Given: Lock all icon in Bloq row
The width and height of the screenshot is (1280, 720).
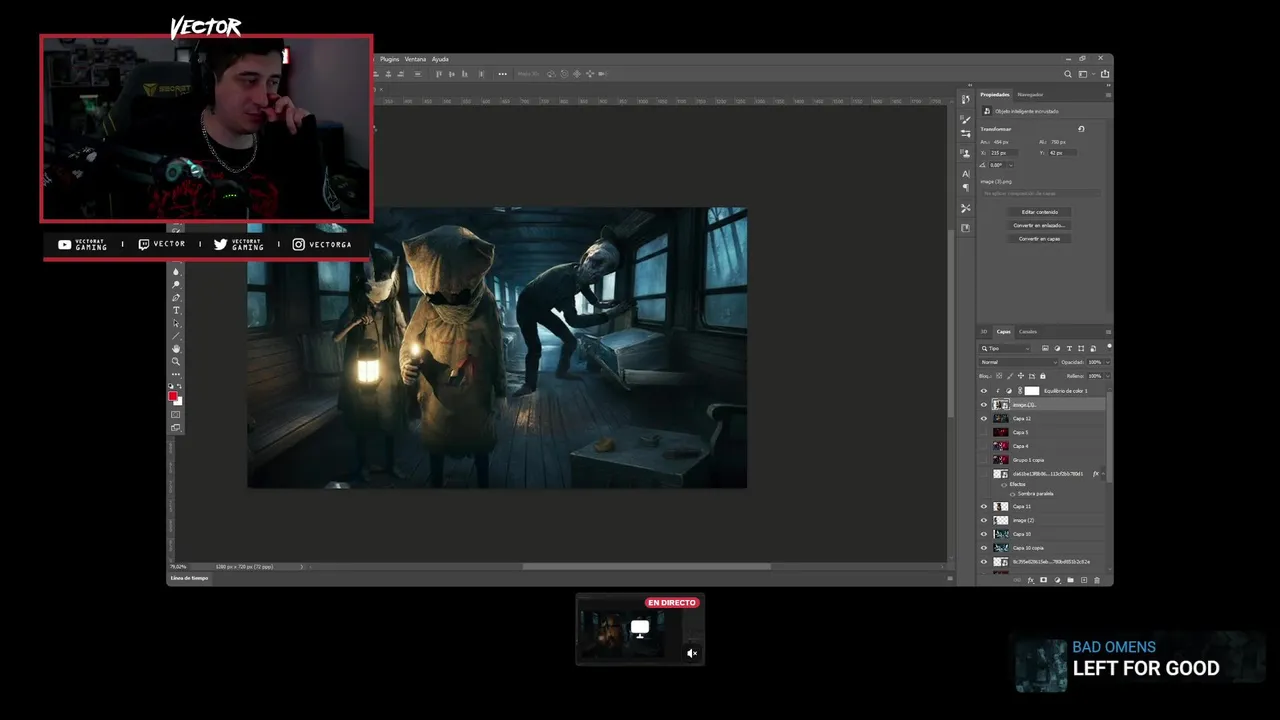Looking at the screenshot, I should pyautogui.click(x=1043, y=376).
